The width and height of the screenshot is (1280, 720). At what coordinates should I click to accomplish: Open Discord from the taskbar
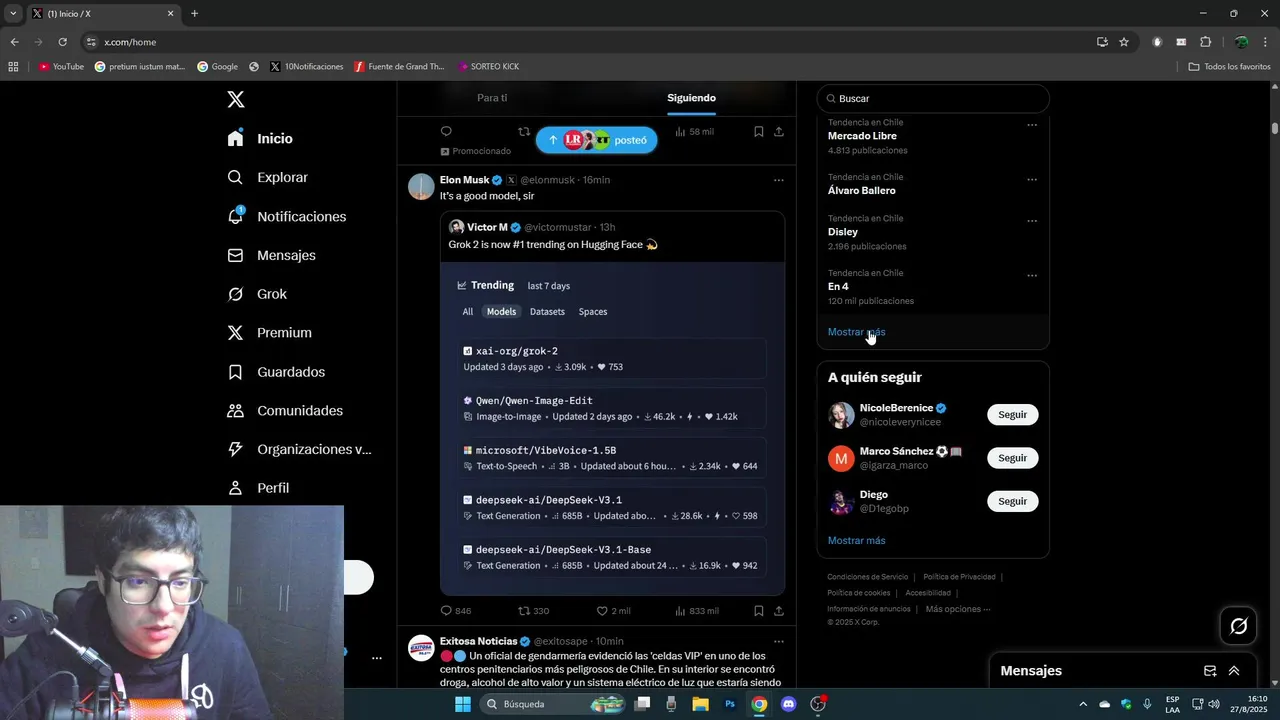pos(788,704)
